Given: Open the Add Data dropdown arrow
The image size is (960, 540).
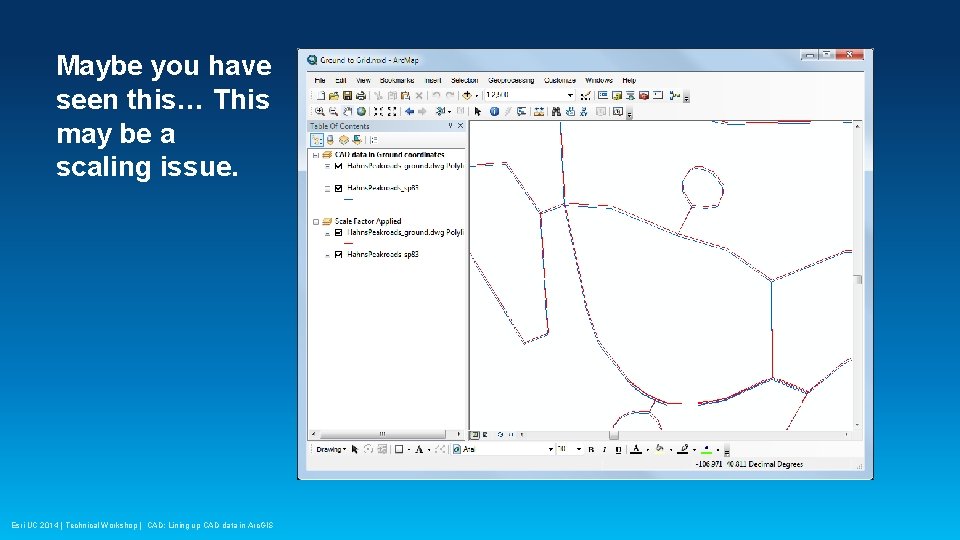Looking at the screenshot, I should pyautogui.click(x=476, y=96).
